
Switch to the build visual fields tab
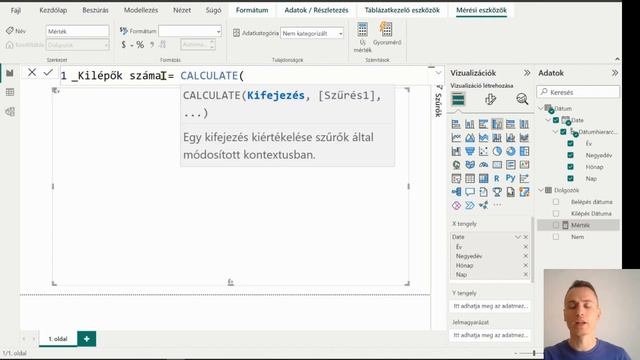coord(458,99)
